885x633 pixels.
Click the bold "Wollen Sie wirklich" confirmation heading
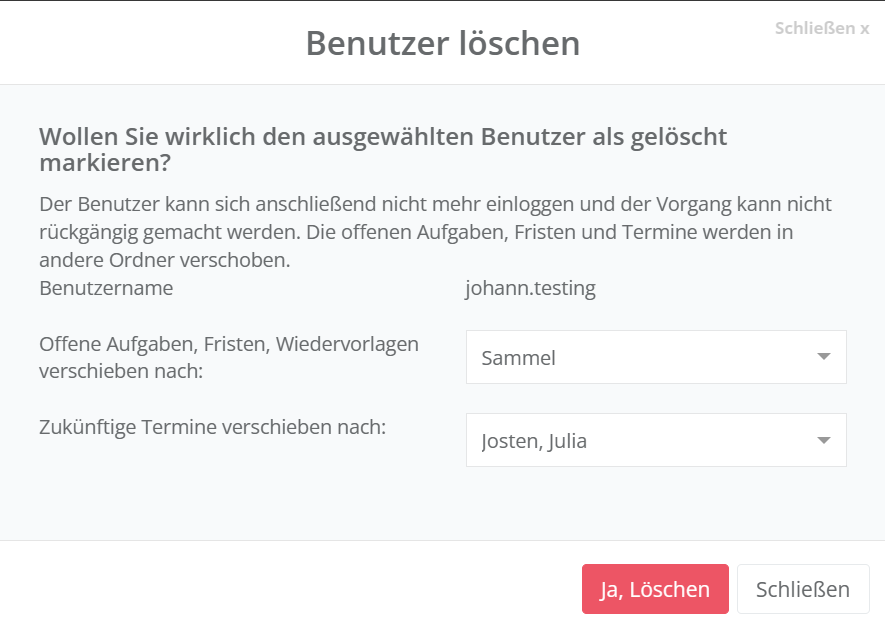[382, 137]
